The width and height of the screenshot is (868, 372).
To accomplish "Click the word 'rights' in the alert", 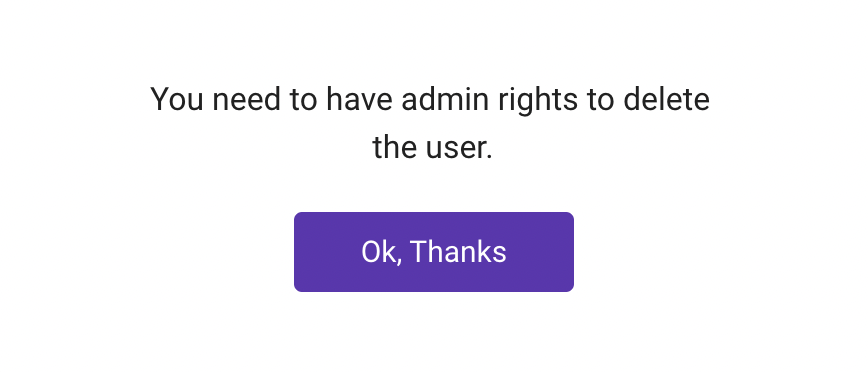I will (x=537, y=101).
